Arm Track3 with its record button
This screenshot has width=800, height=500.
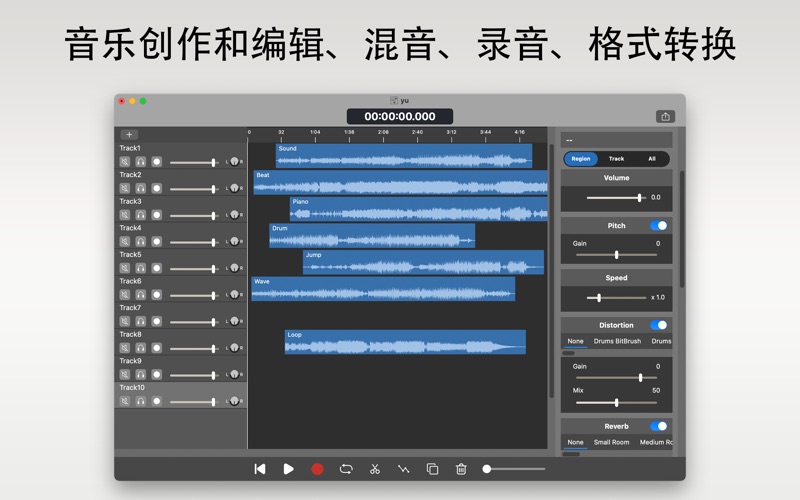click(x=157, y=215)
